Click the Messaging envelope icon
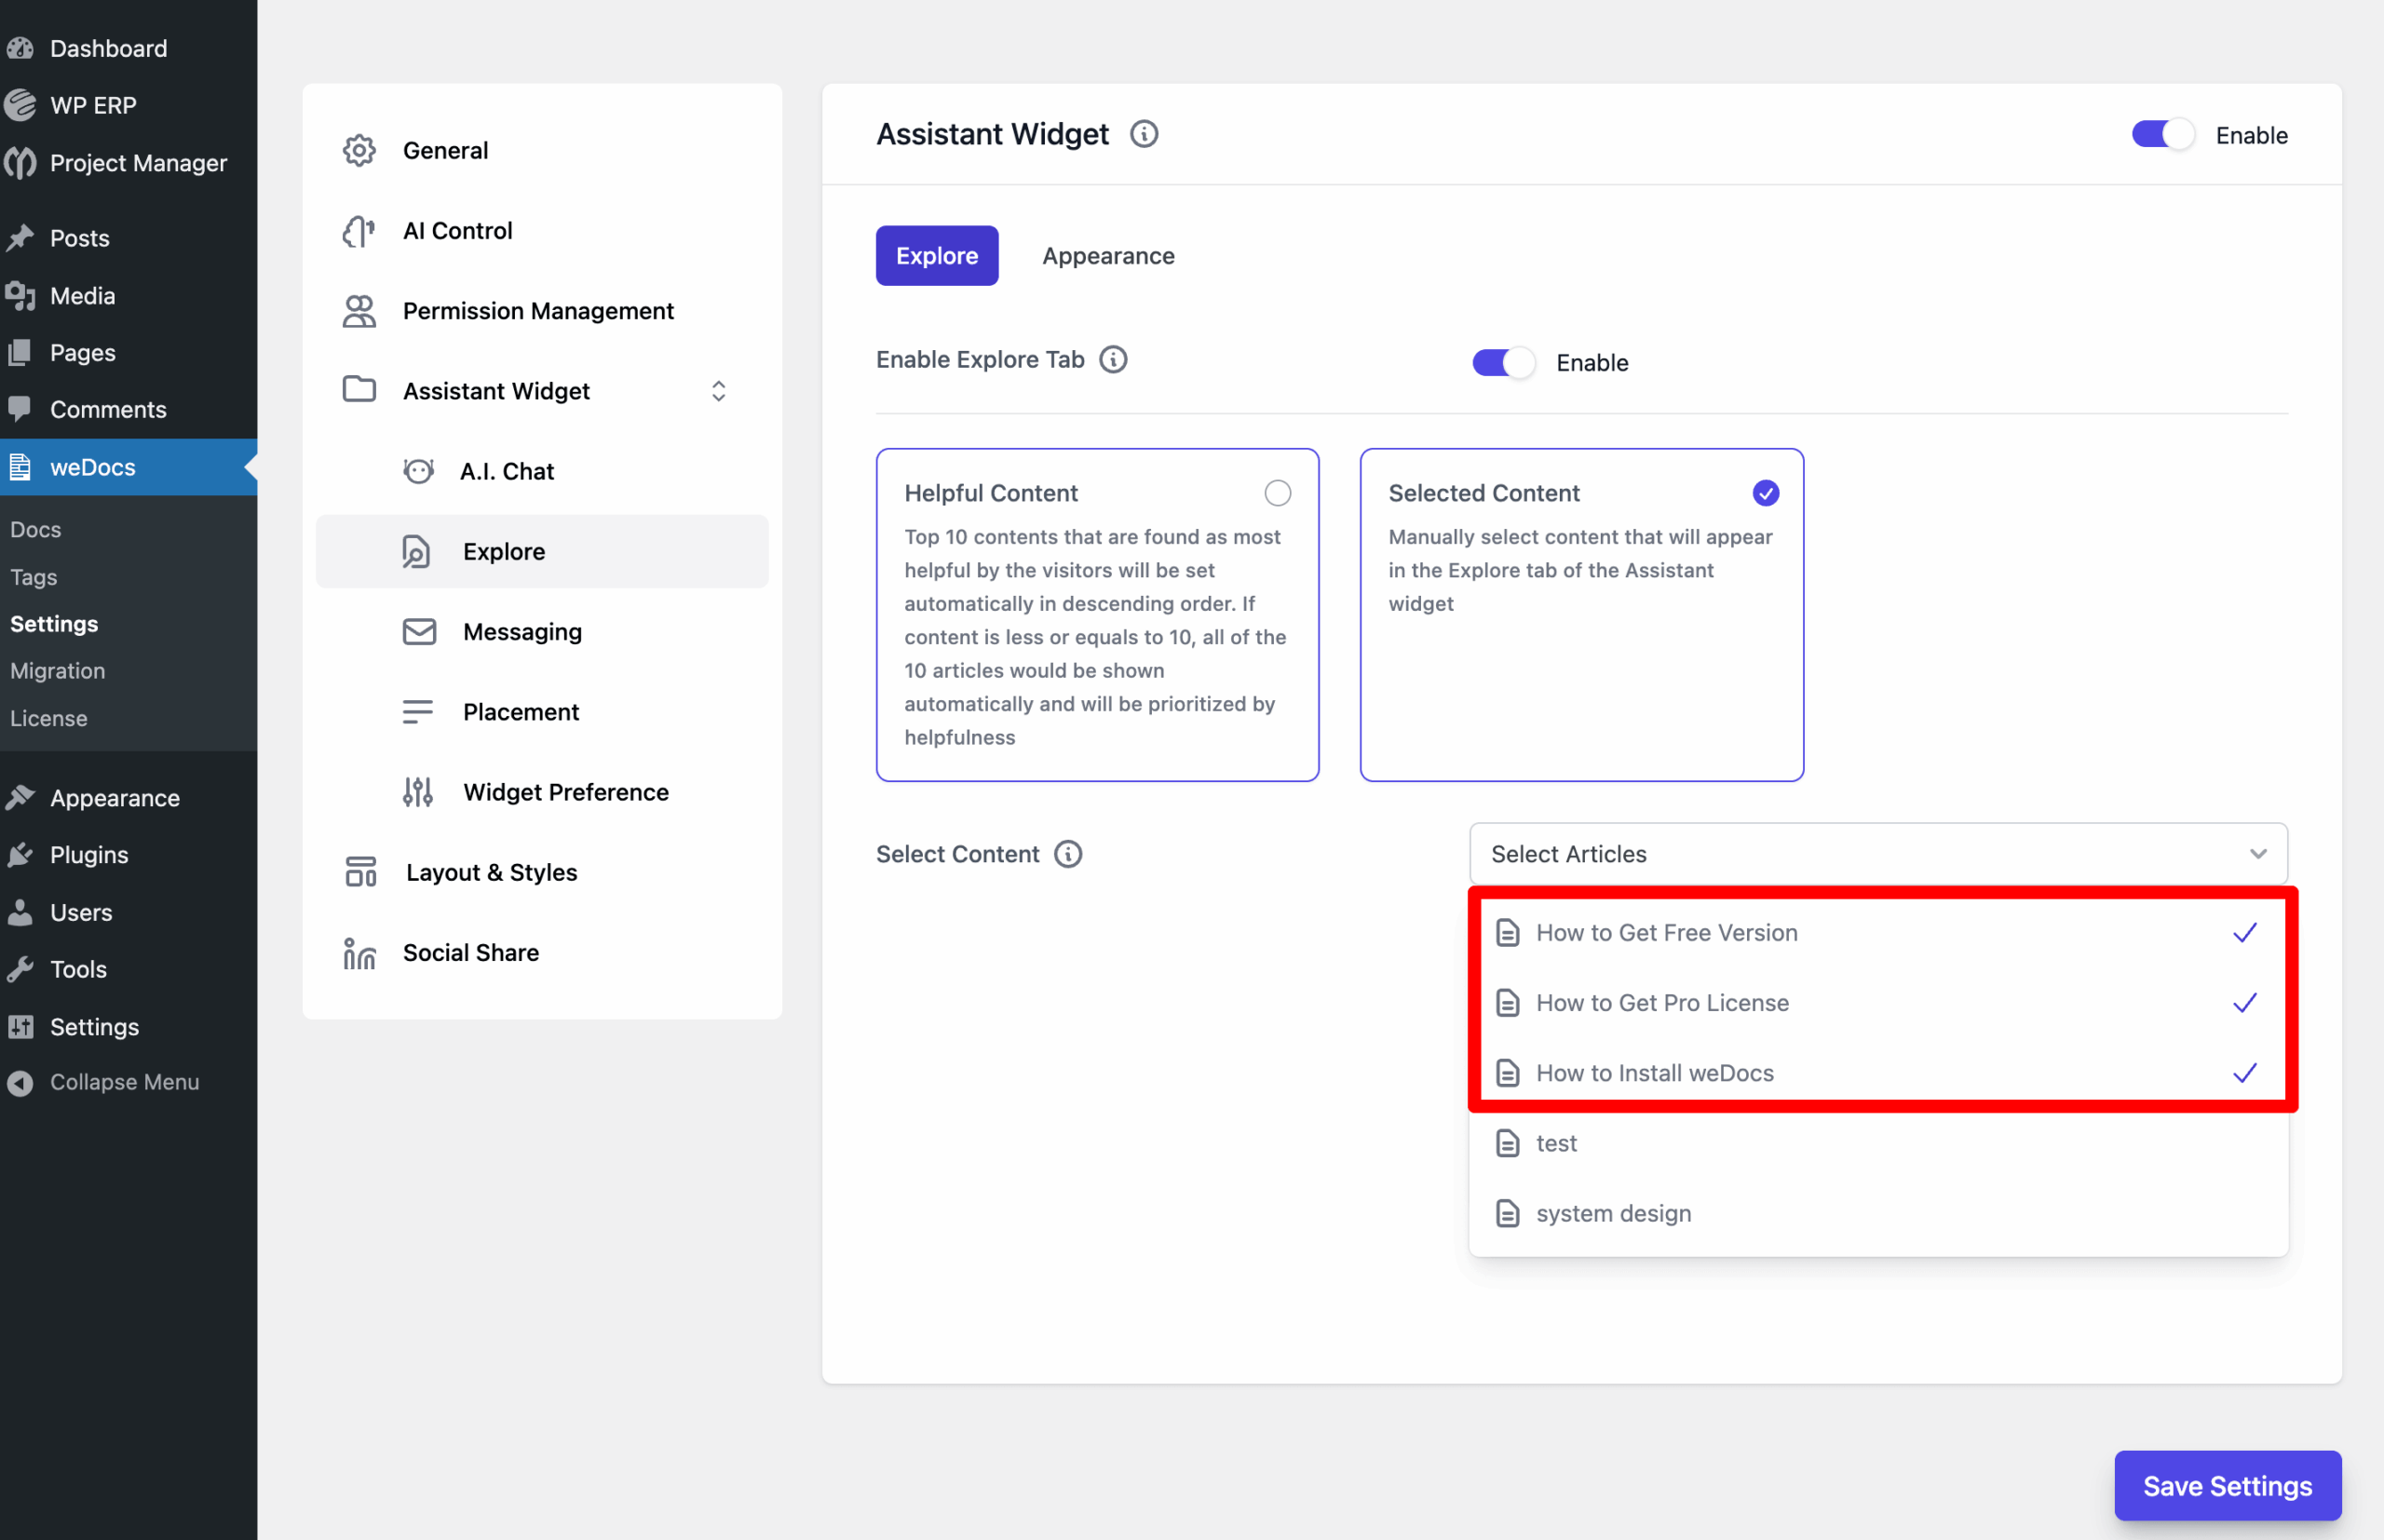The width and height of the screenshot is (2384, 1540). [419, 632]
